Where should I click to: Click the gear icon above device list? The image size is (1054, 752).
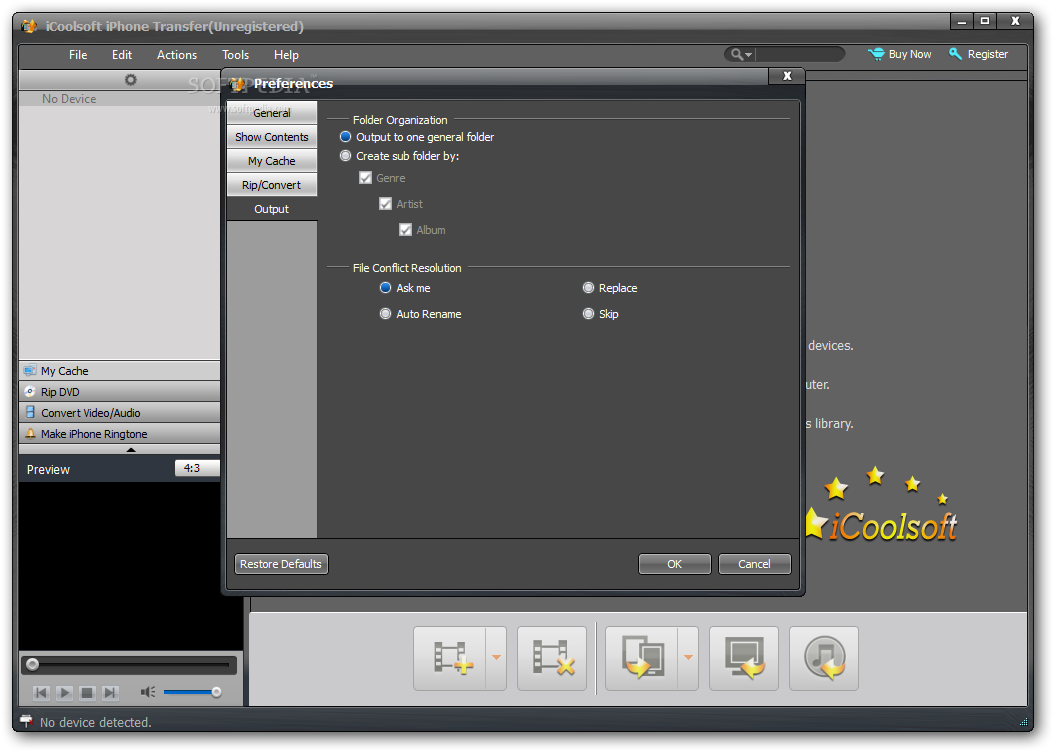130,80
